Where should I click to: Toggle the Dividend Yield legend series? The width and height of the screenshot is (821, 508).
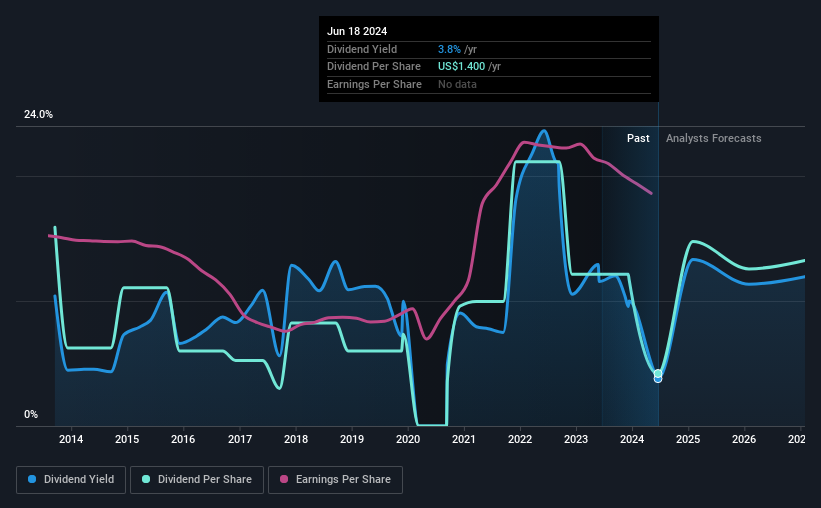71,480
